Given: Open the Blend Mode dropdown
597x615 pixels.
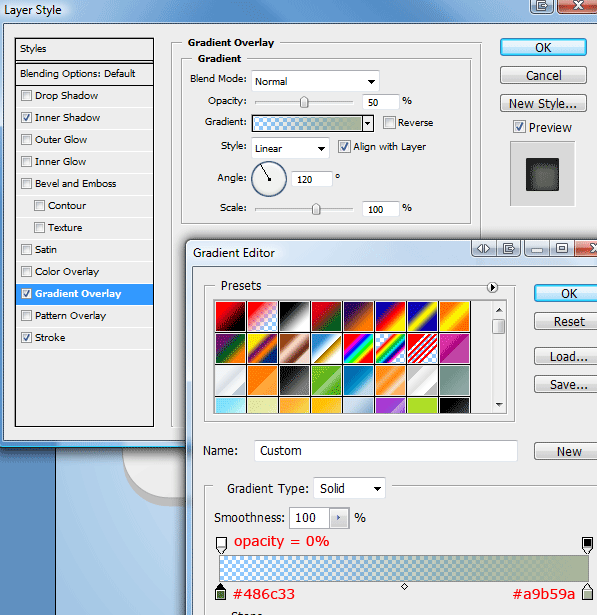Looking at the screenshot, I should pyautogui.click(x=315, y=81).
